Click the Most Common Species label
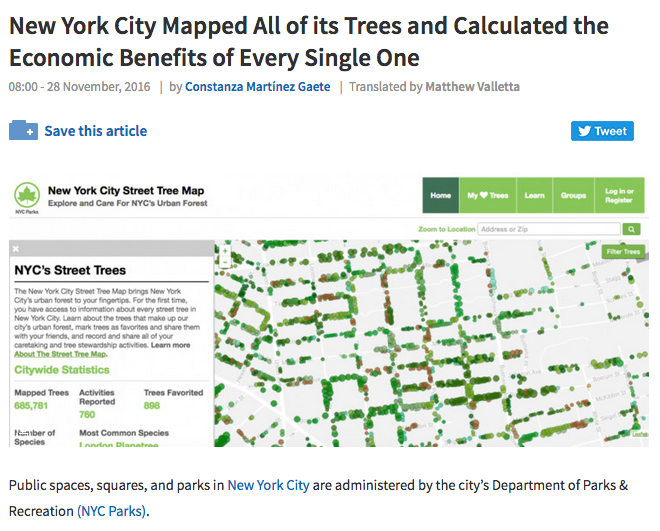This screenshot has height=531, width=660. [x=124, y=433]
